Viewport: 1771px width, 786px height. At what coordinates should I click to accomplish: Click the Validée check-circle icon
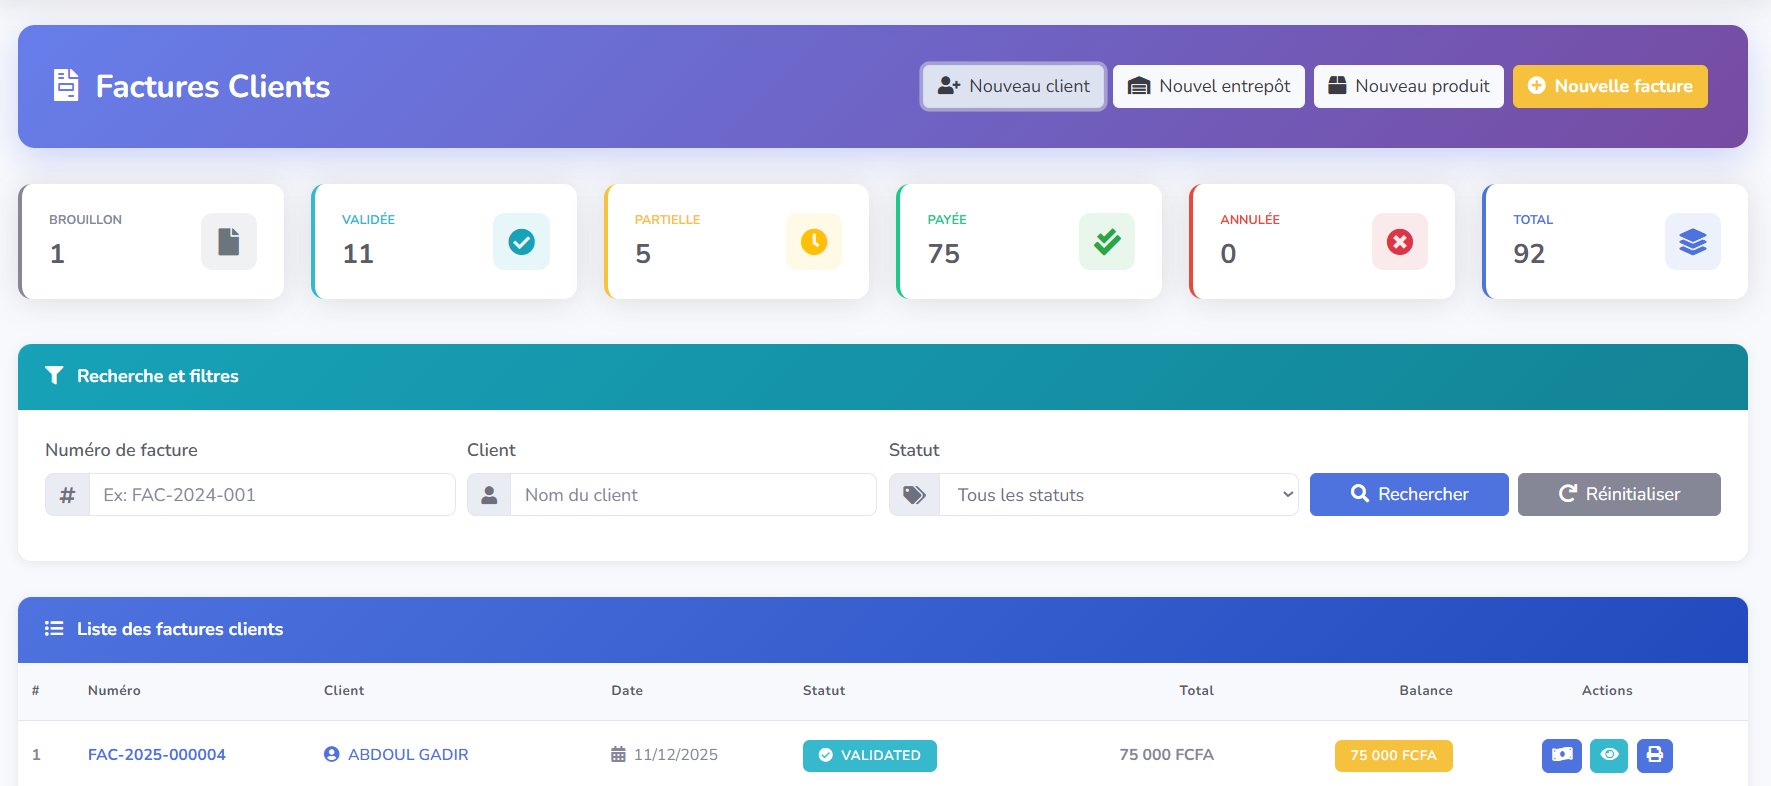coord(521,242)
